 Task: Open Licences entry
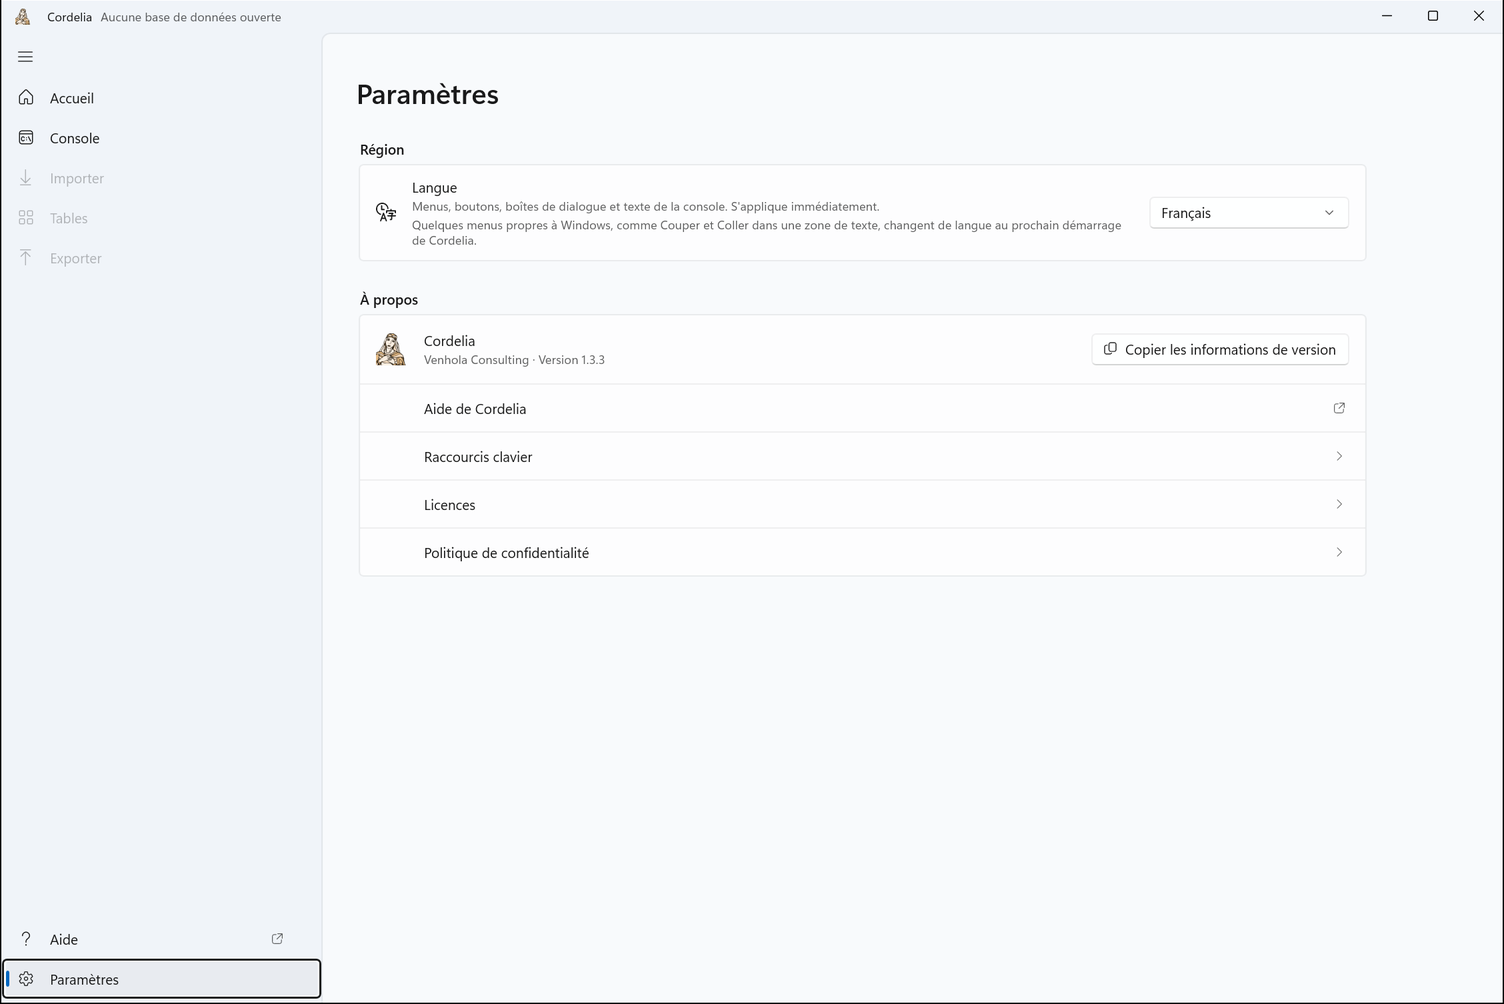862,504
